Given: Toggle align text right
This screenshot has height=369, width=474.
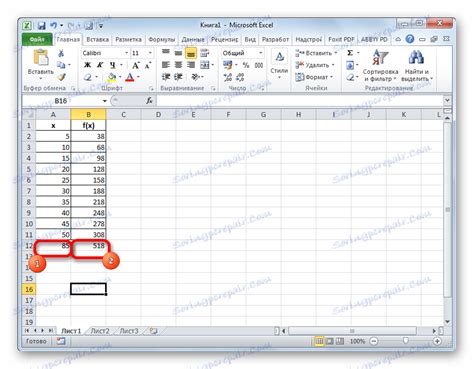Looking at the screenshot, I should click(191, 65).
